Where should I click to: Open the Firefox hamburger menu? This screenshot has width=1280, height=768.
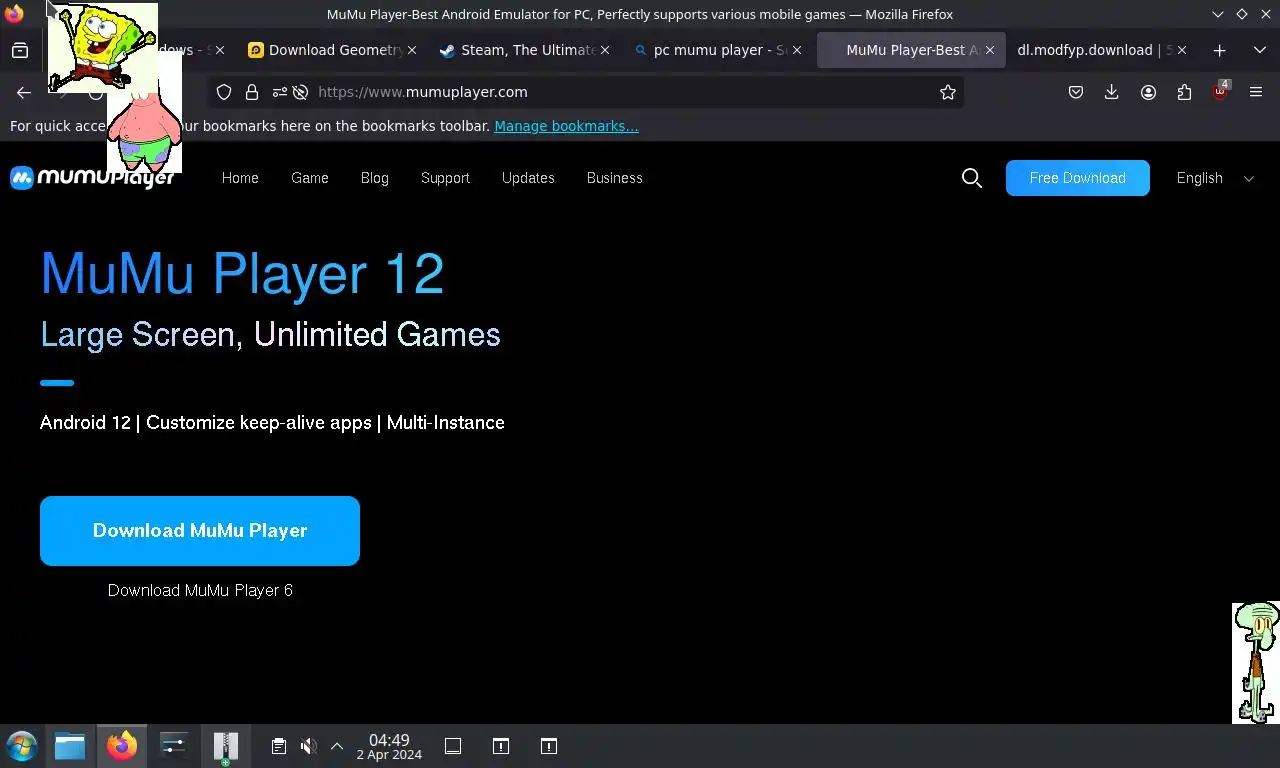tap(1256, 92)
